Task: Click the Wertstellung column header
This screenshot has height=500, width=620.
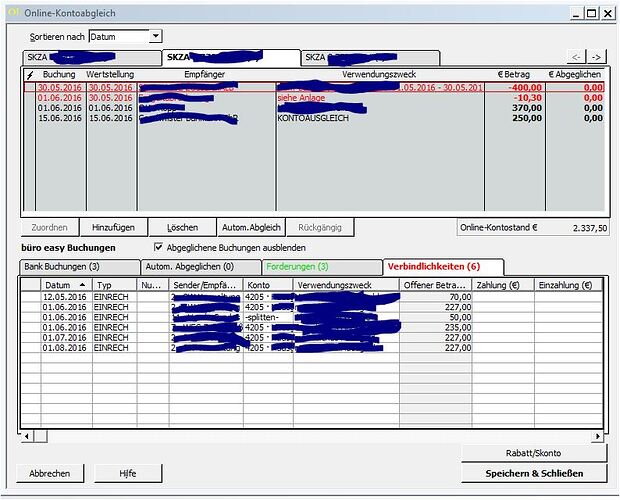Action: [x=110, y=74]
